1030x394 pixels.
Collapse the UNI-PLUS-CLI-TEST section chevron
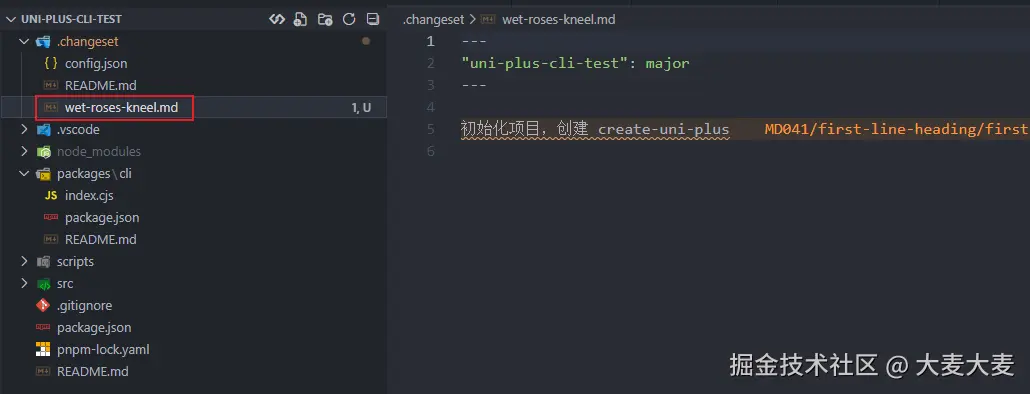click(x=11, y=19)
